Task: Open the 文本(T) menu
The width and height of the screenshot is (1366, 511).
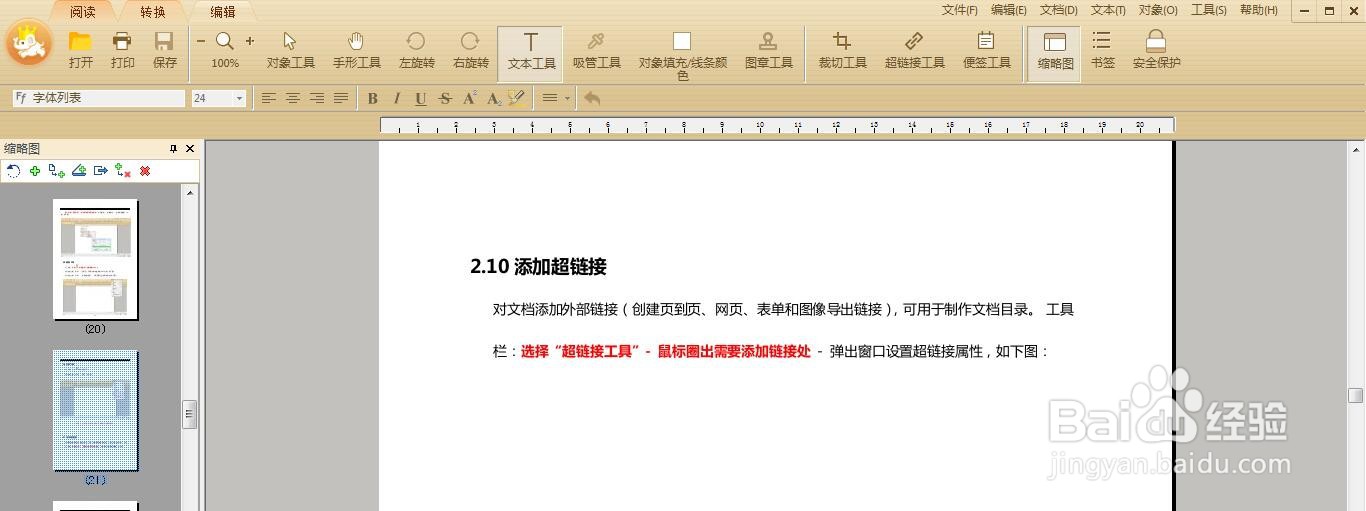Action: pyautogui.click(x=1108, y=10)
